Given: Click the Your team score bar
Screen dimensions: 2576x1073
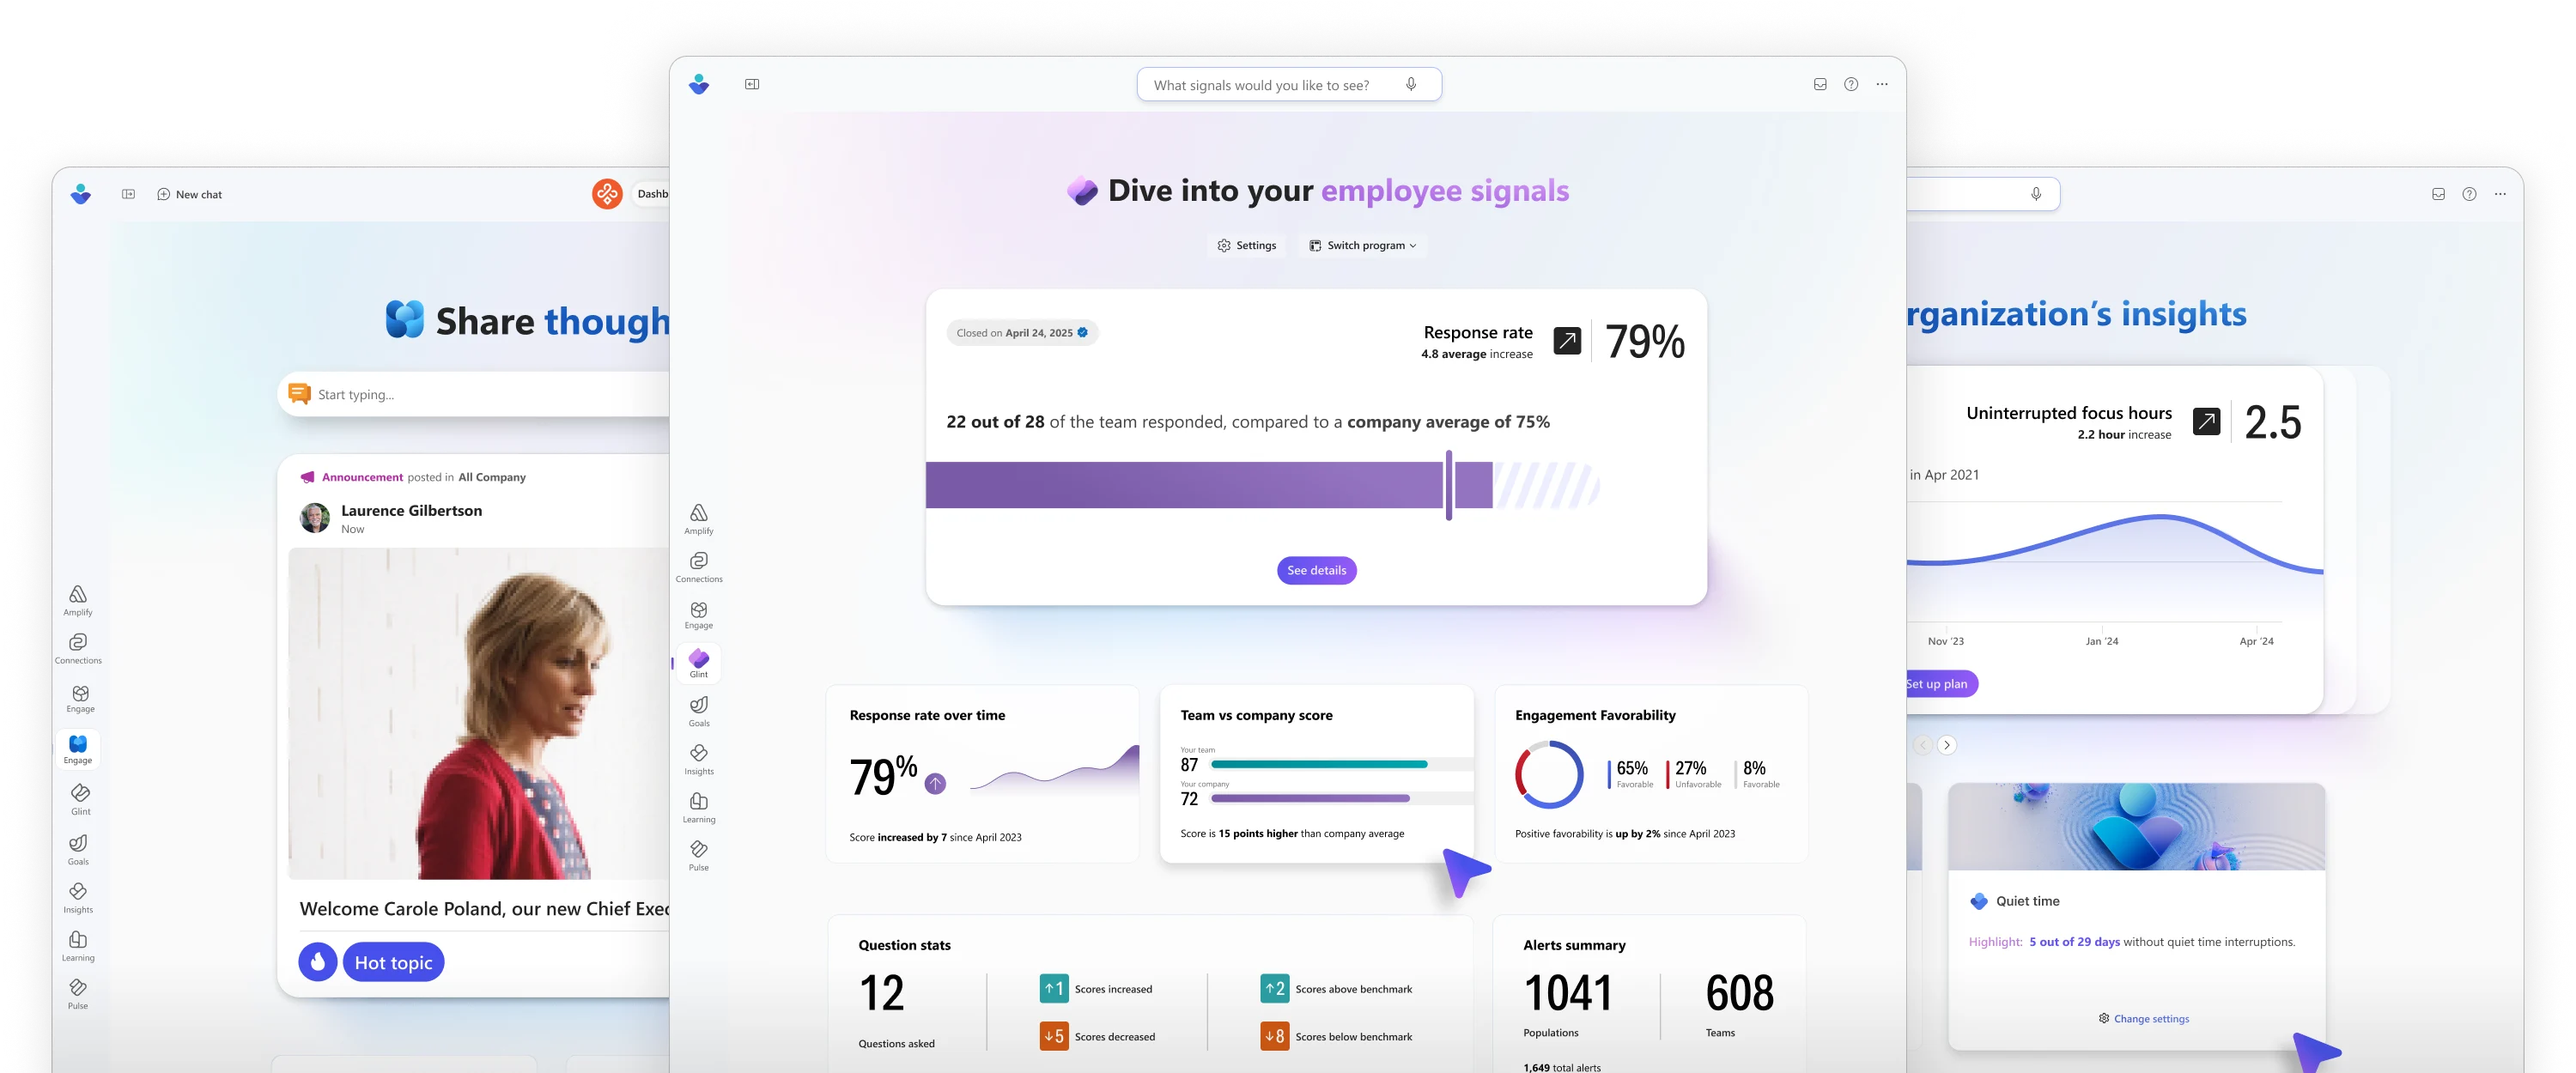Looking at the screenshot, I should click(x=1341, y=765).
